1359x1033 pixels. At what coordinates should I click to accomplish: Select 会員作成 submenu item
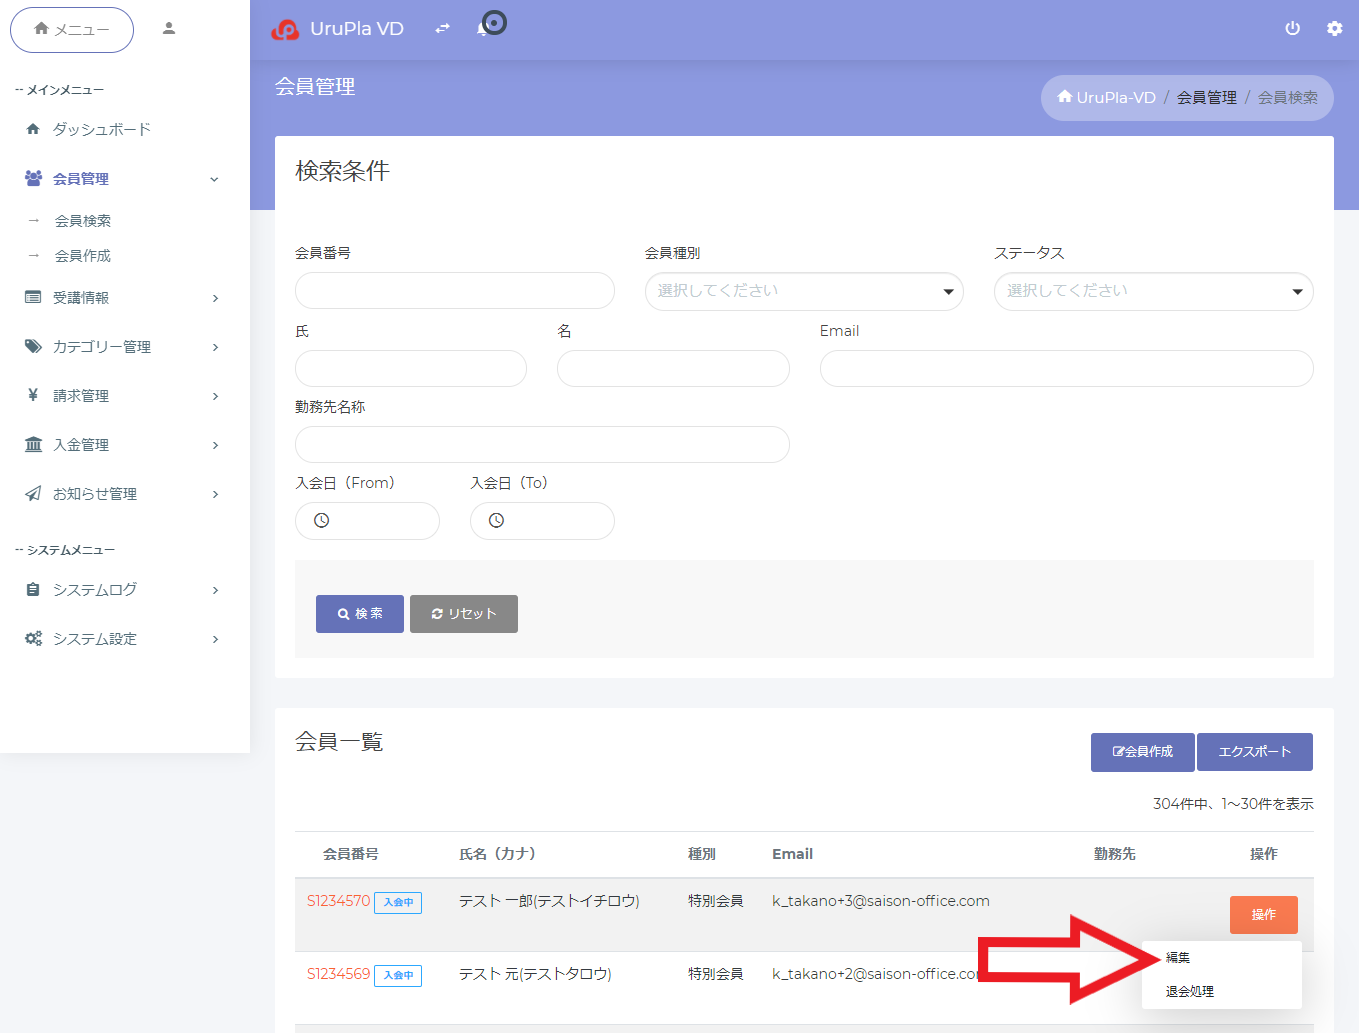point(83,256)
